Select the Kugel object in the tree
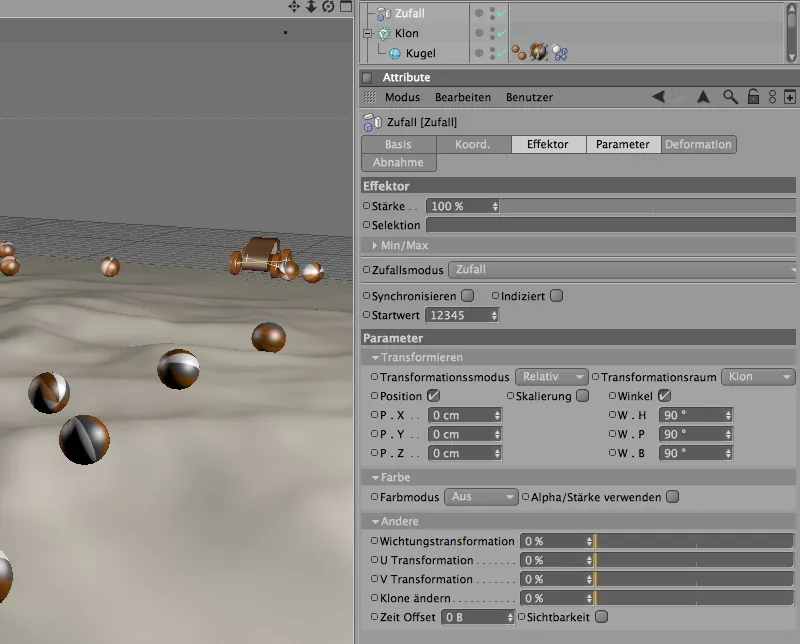 tap(420, 52)
